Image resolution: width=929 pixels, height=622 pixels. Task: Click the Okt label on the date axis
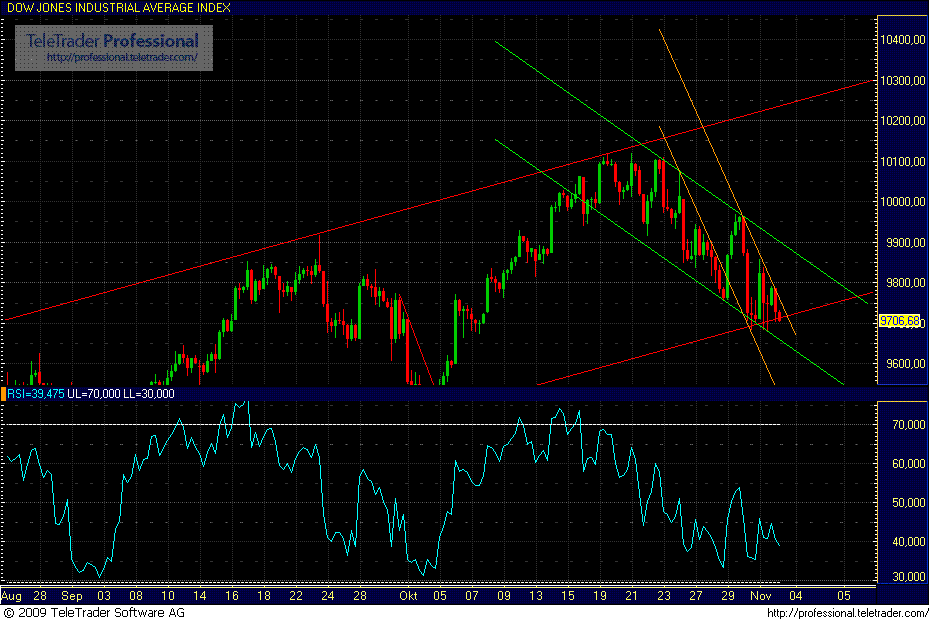click(x=408, y=594)
